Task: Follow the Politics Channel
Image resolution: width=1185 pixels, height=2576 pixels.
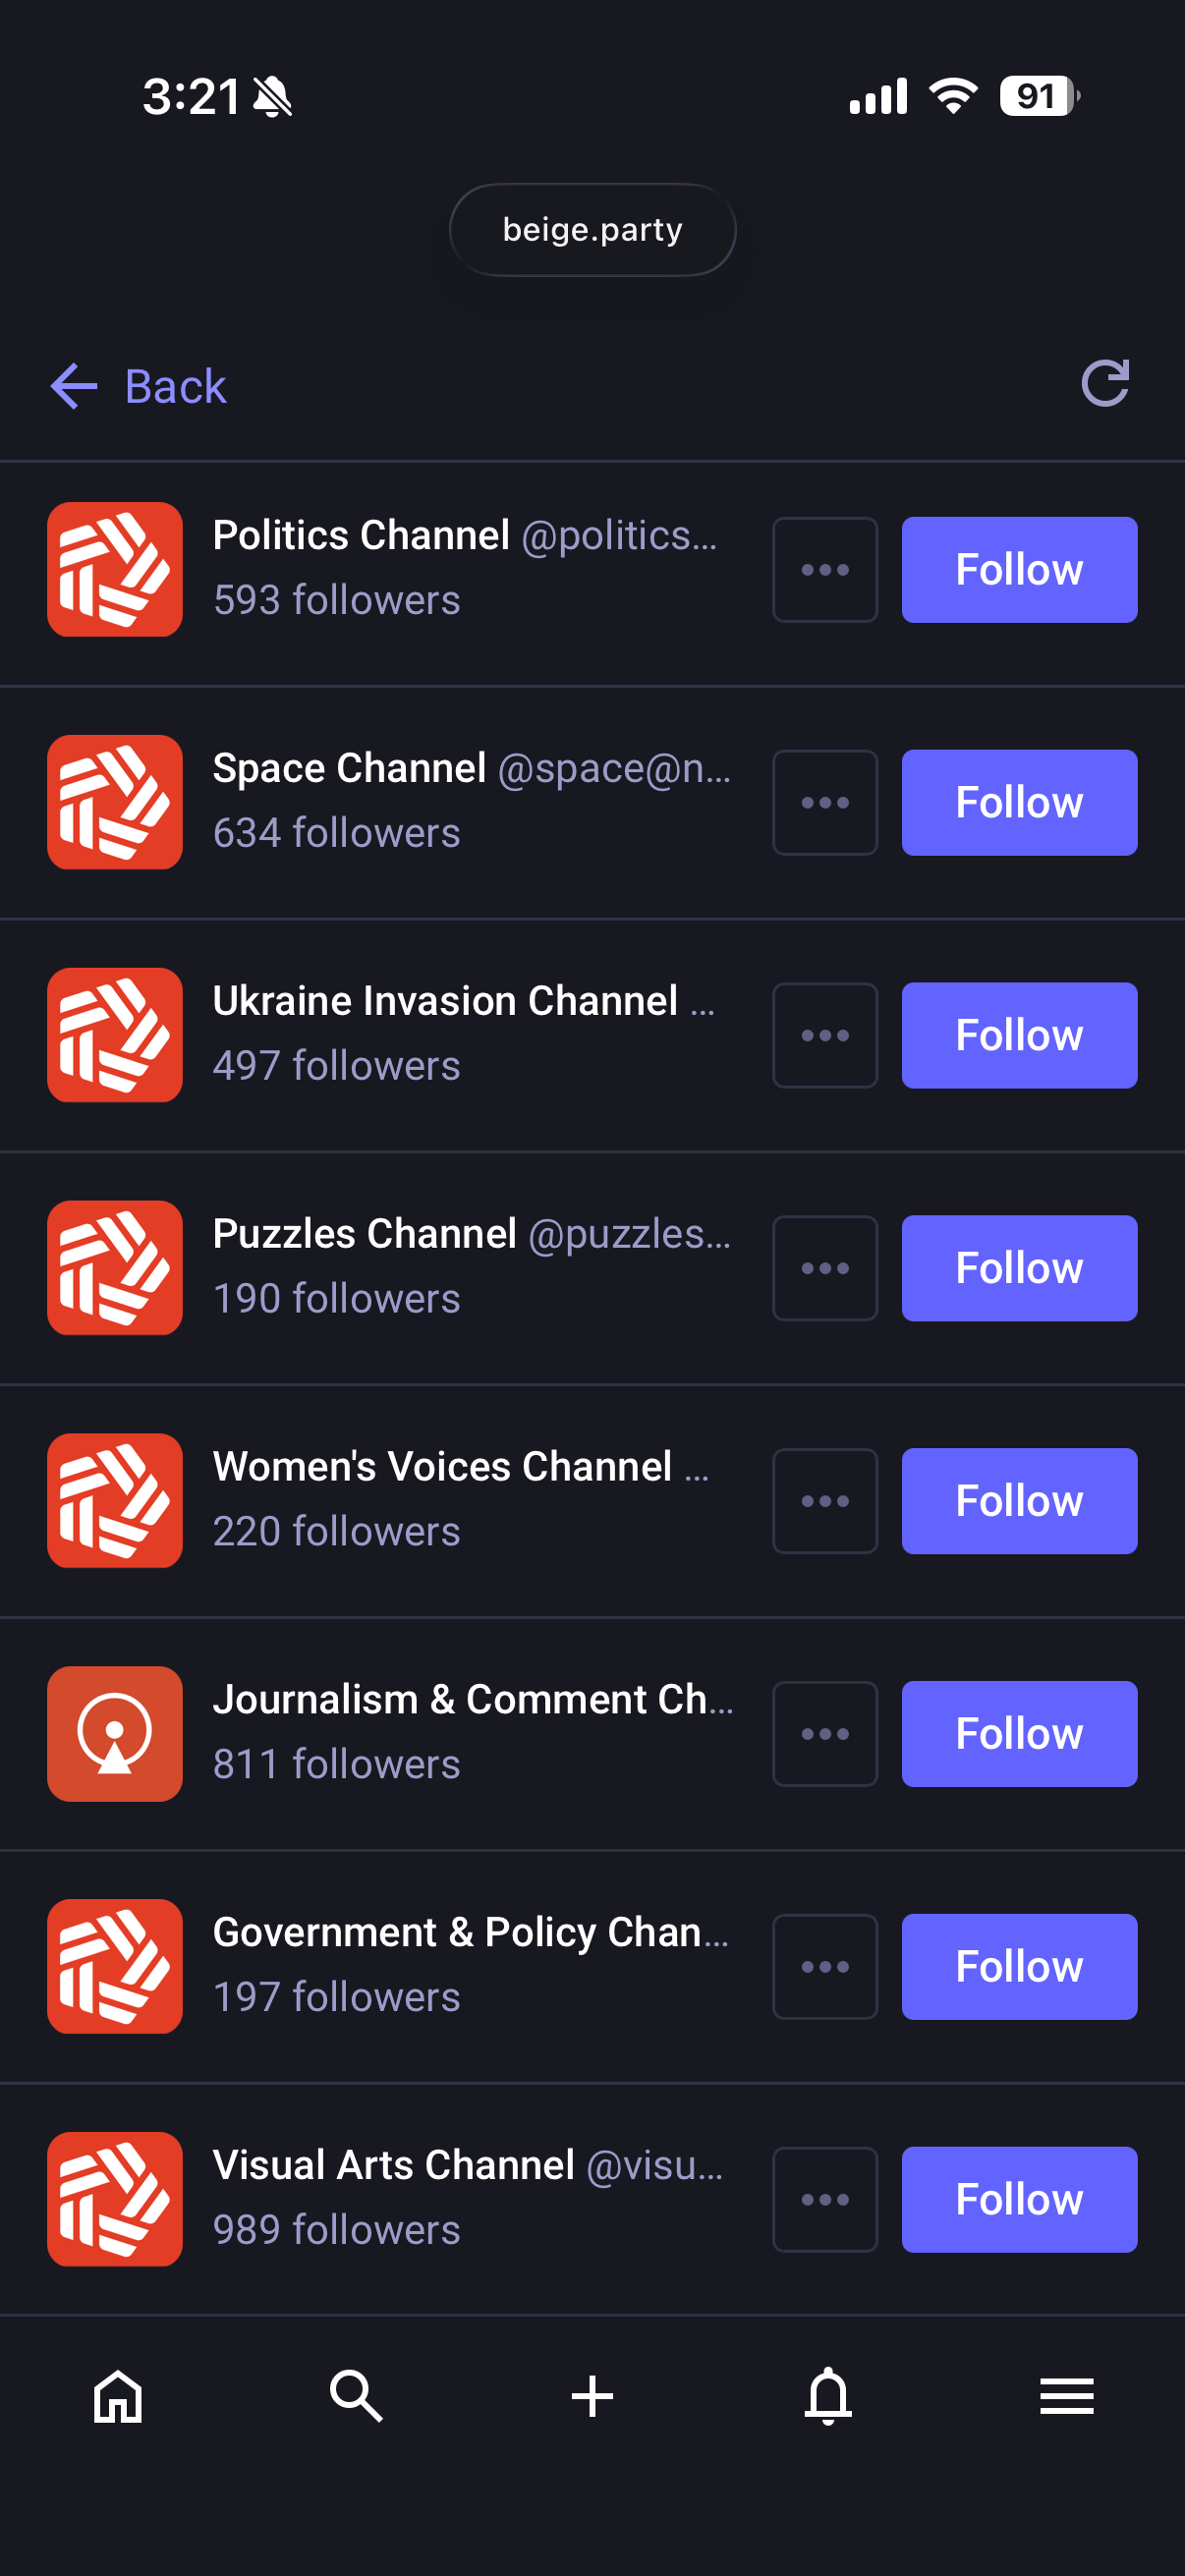Action: pos(1018,570)
